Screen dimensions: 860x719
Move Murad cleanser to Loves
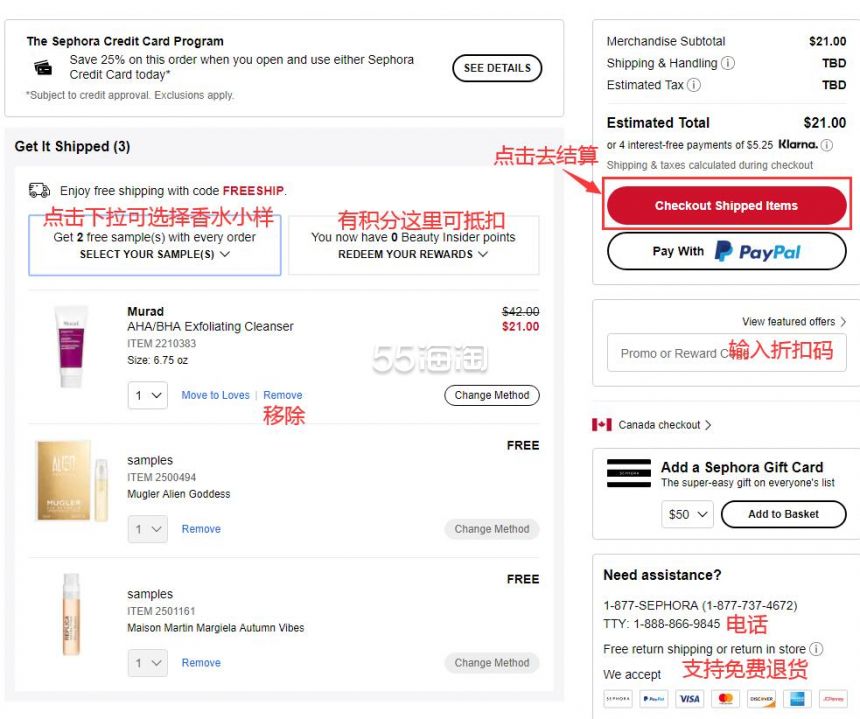tap(216, 395)
